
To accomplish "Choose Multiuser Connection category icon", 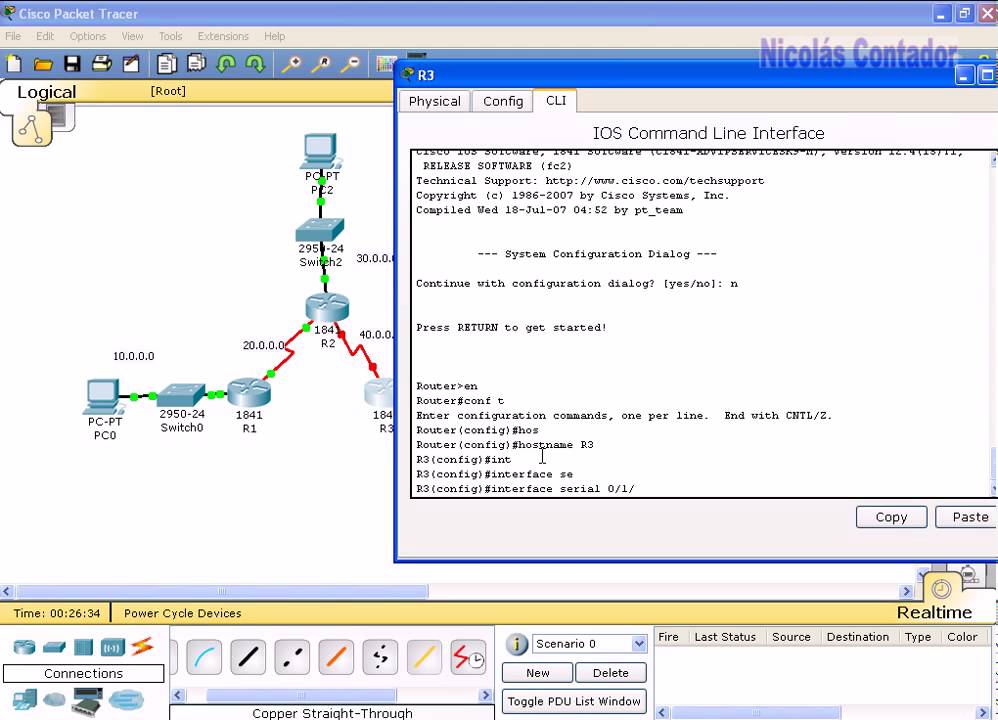I will (x=126, y=700).
